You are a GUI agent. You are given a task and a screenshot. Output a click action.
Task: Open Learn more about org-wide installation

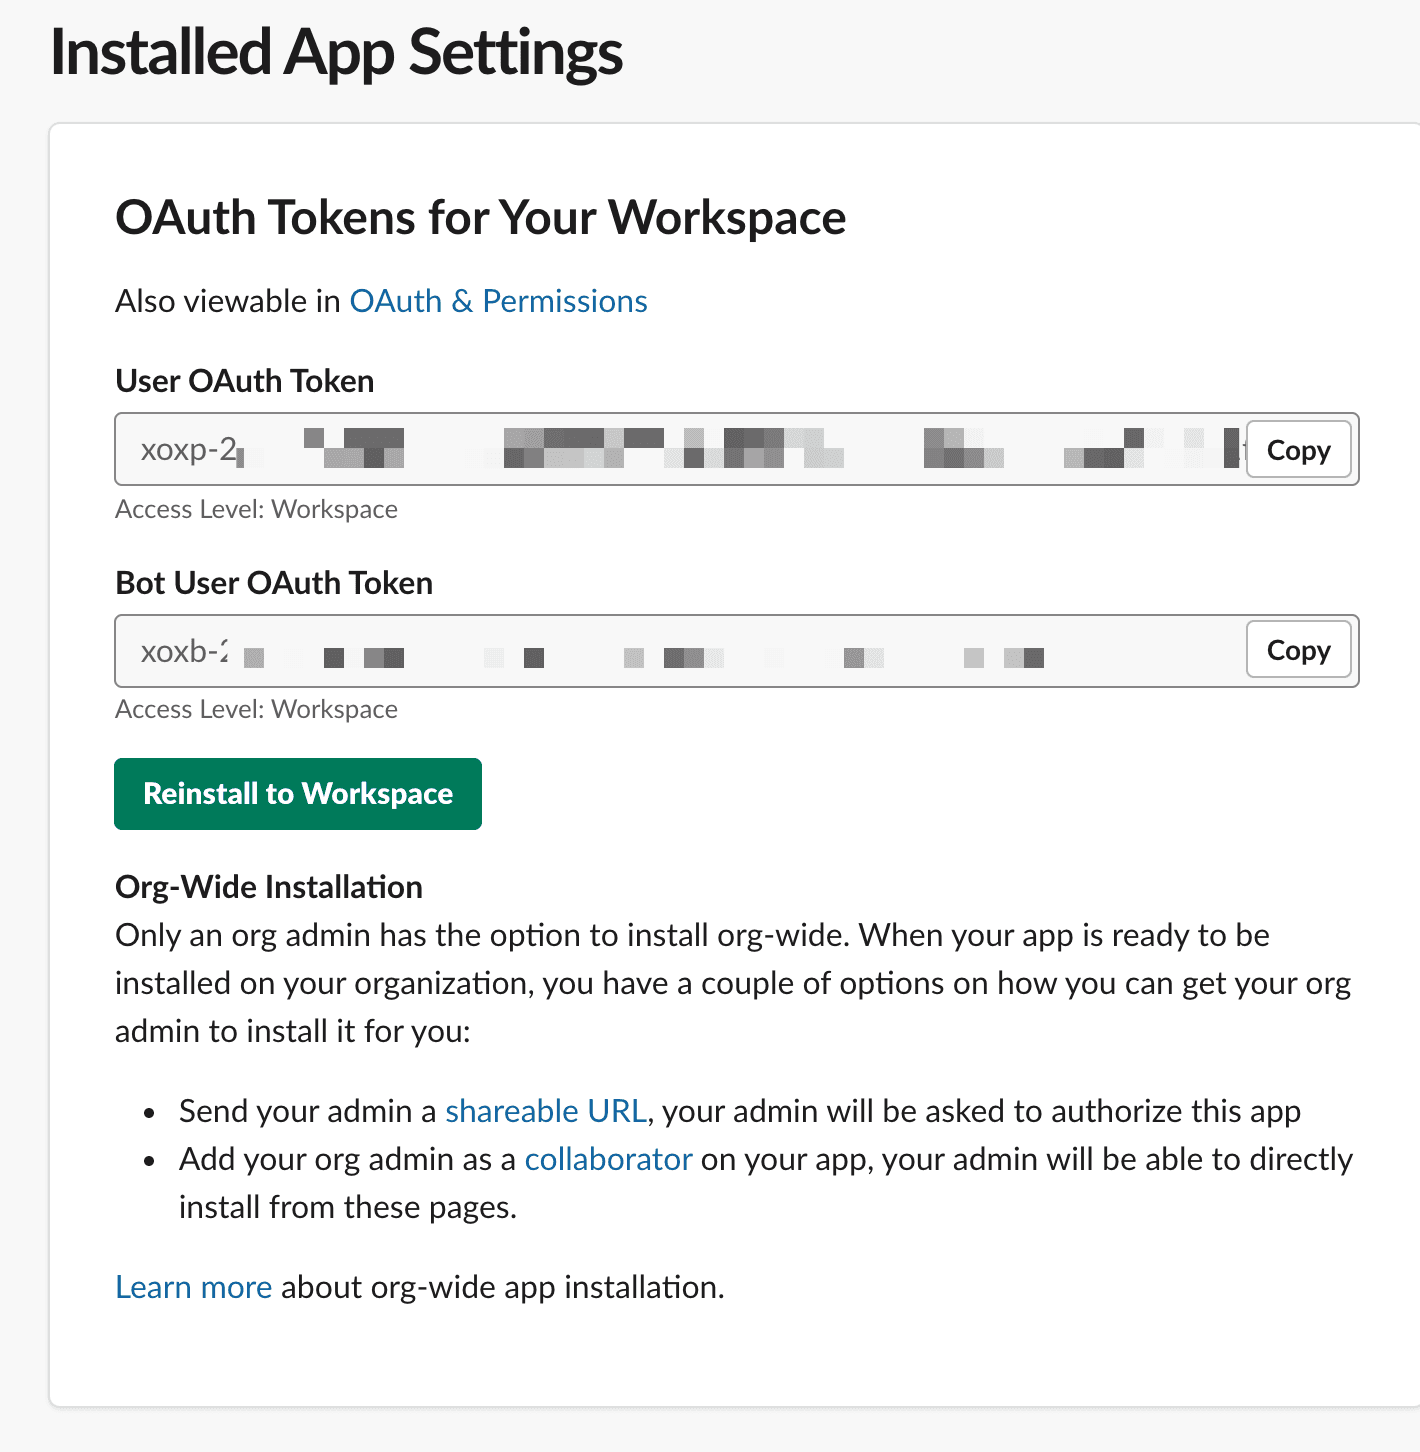tap(194, 1287)
